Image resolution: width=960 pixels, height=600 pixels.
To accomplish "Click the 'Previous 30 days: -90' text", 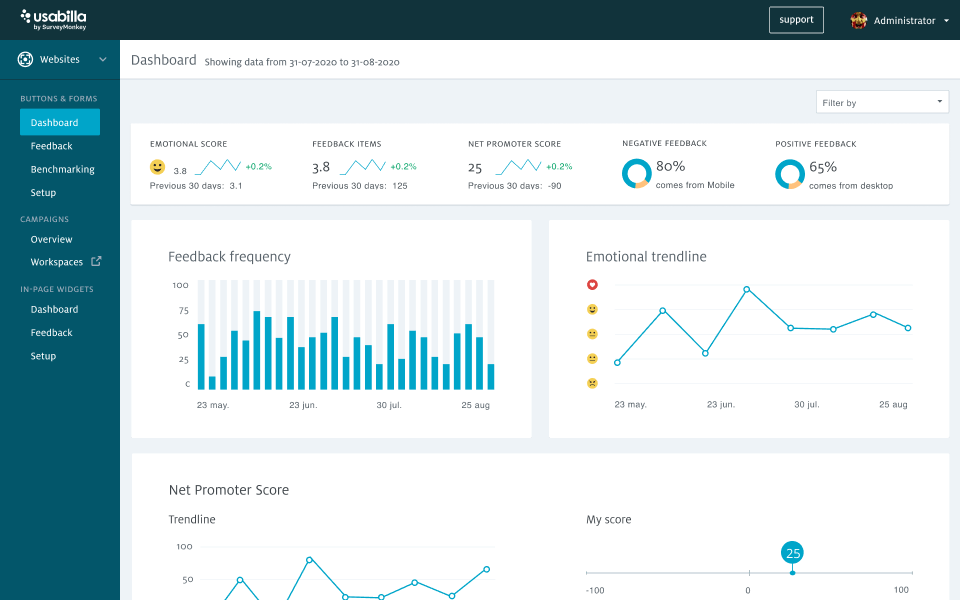I will [515, 186].
